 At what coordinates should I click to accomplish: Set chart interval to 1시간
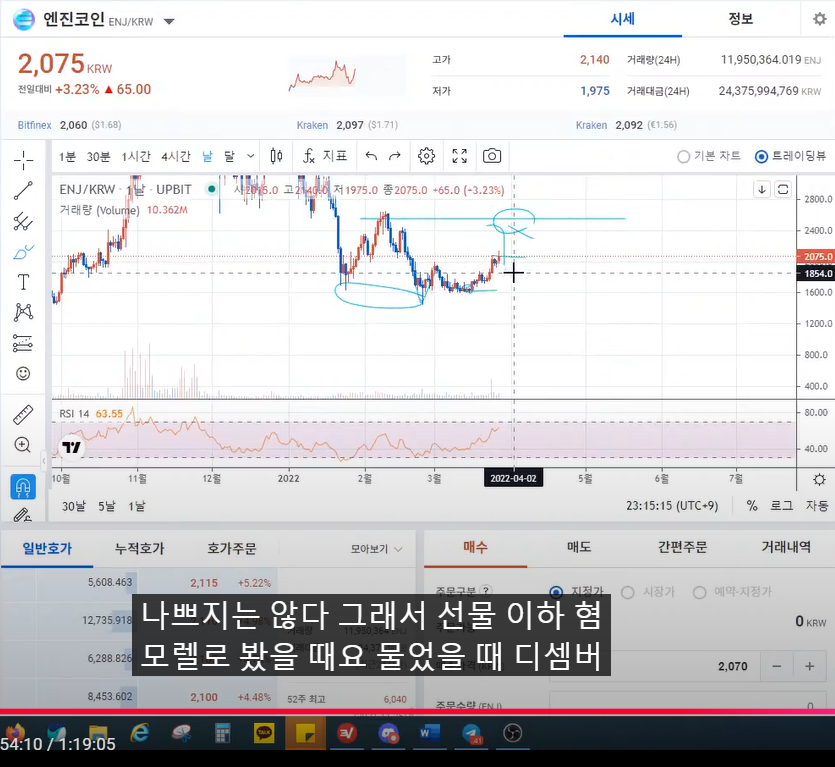(x=136, y=157)
